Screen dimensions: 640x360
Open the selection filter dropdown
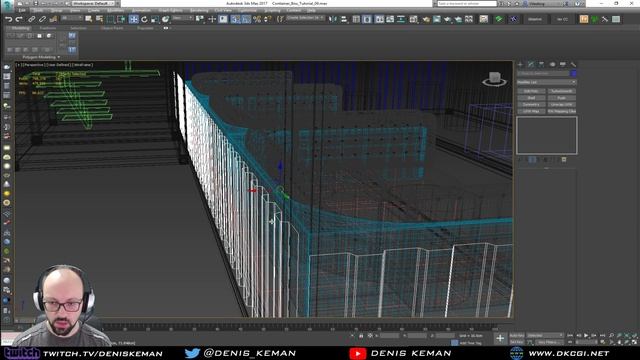point(71,18)
